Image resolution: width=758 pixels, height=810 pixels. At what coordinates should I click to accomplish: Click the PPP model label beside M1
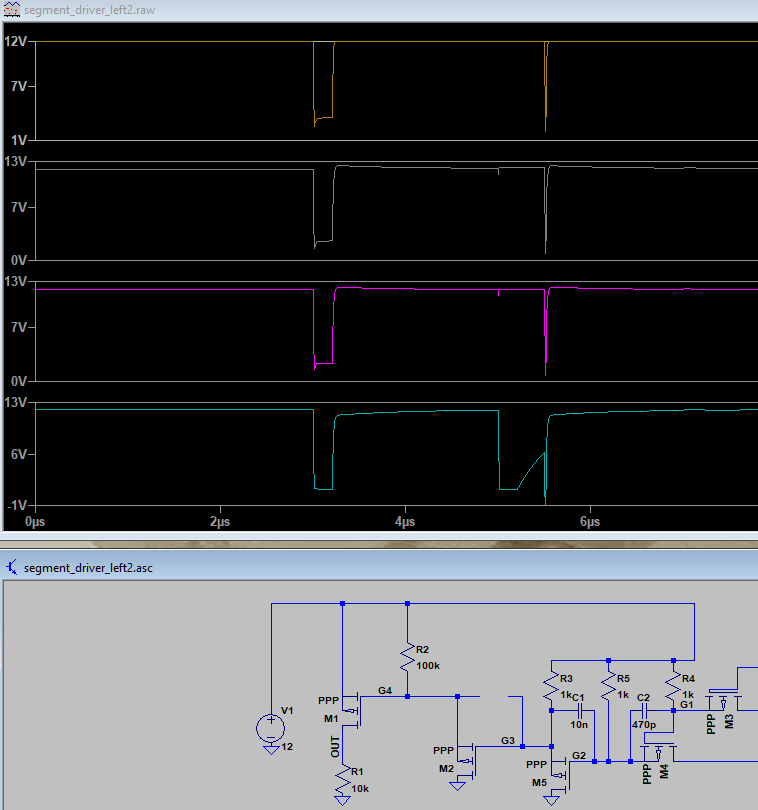(329, 700)
